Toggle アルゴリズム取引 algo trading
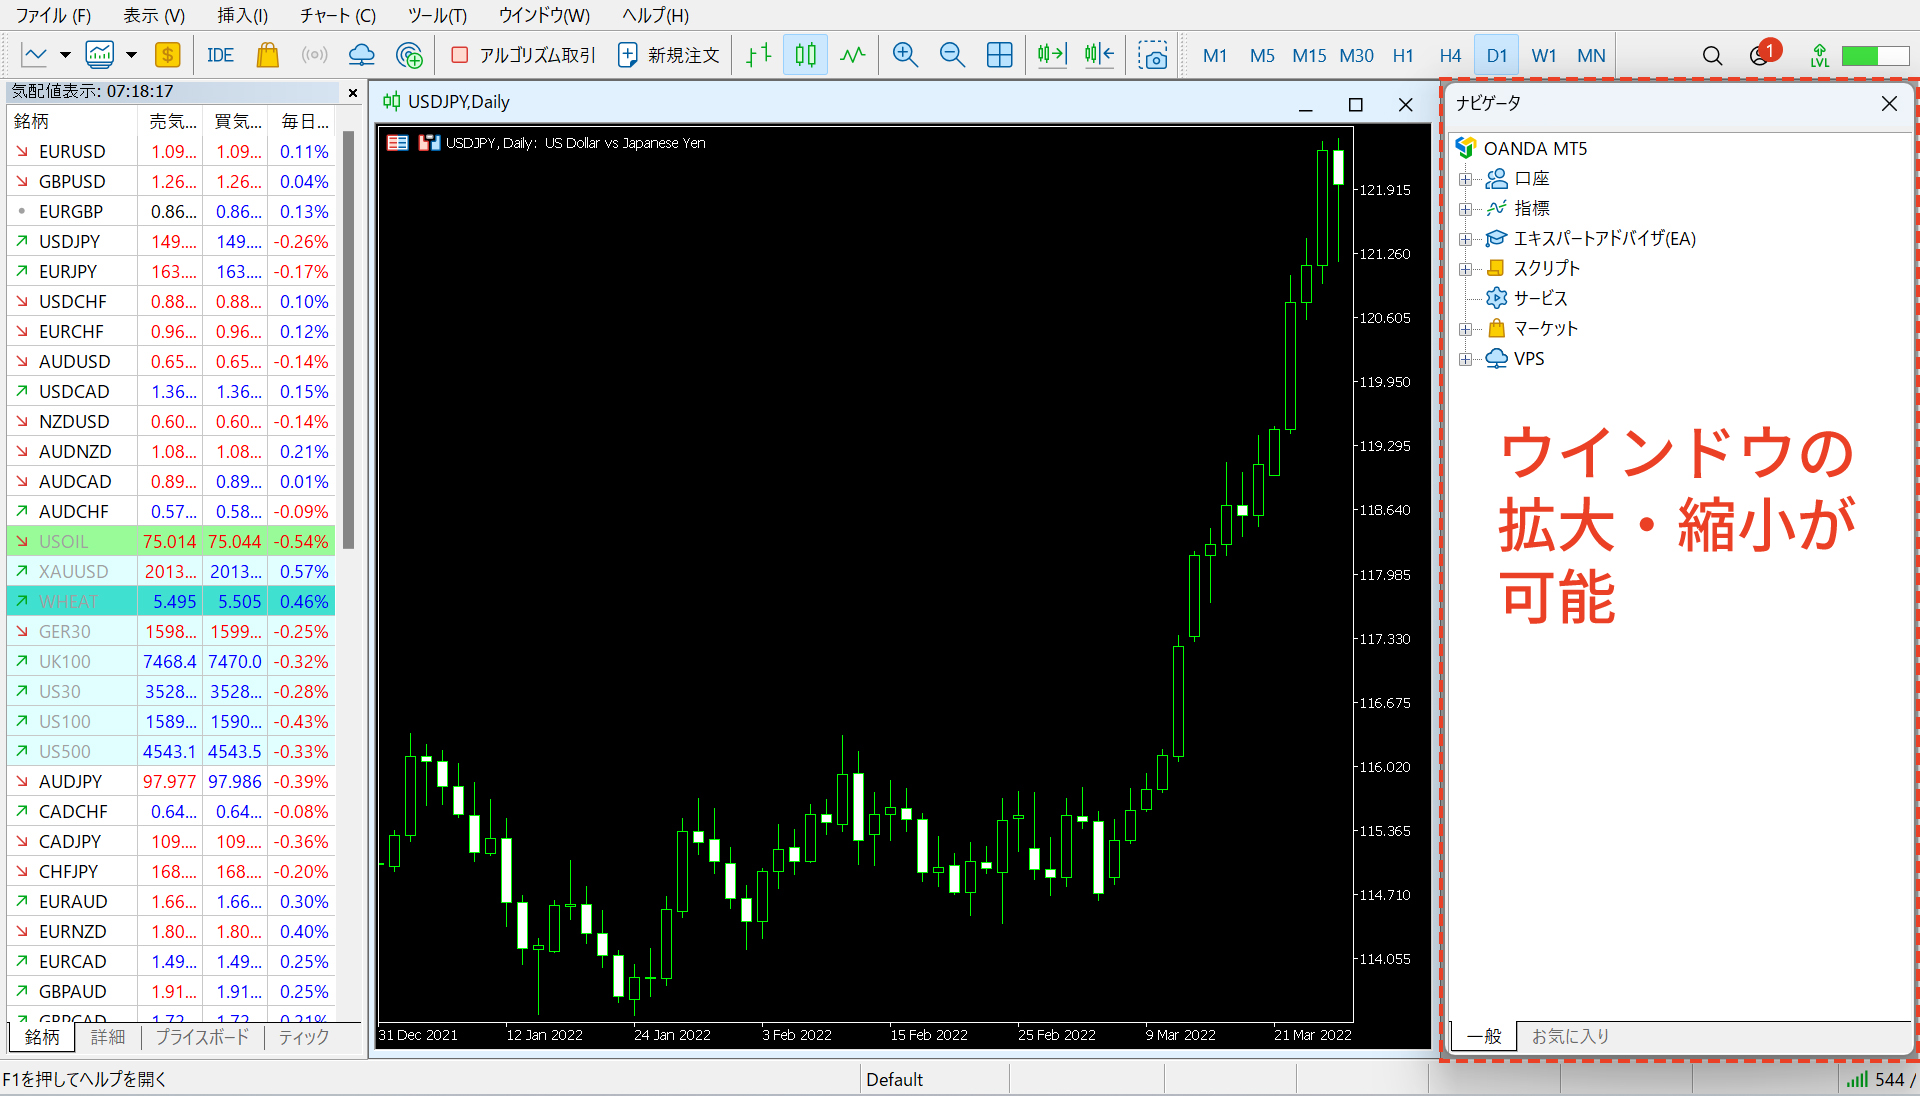Image resolution: width=1920 pixels, height=1096 pixels. (x=523, y=55)
